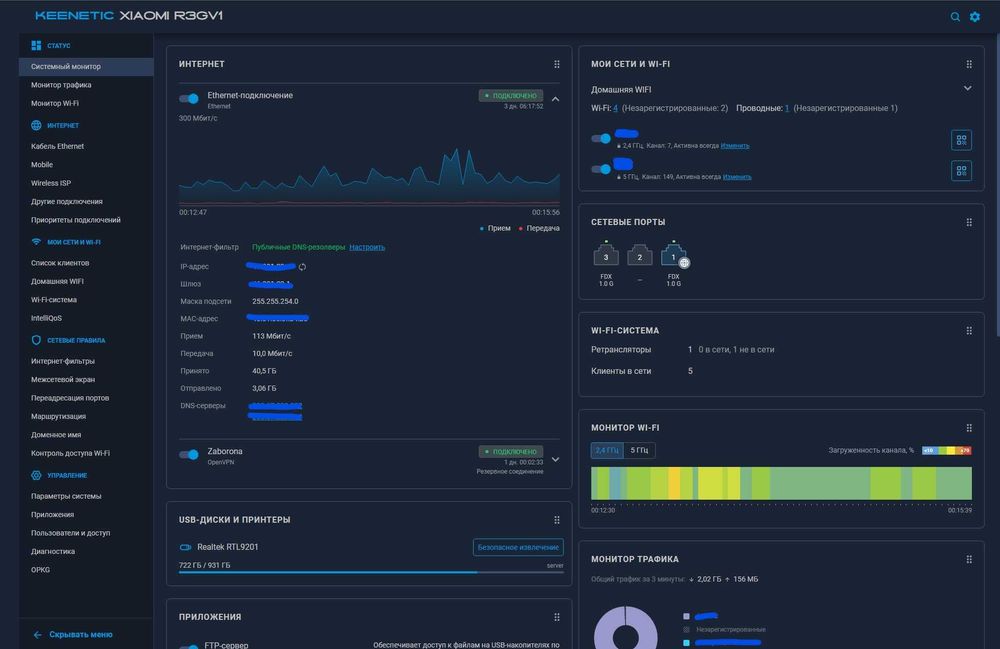
Task: Click the page vertical scrollbar
Action: pyautogui.click(x=996, y=185)
